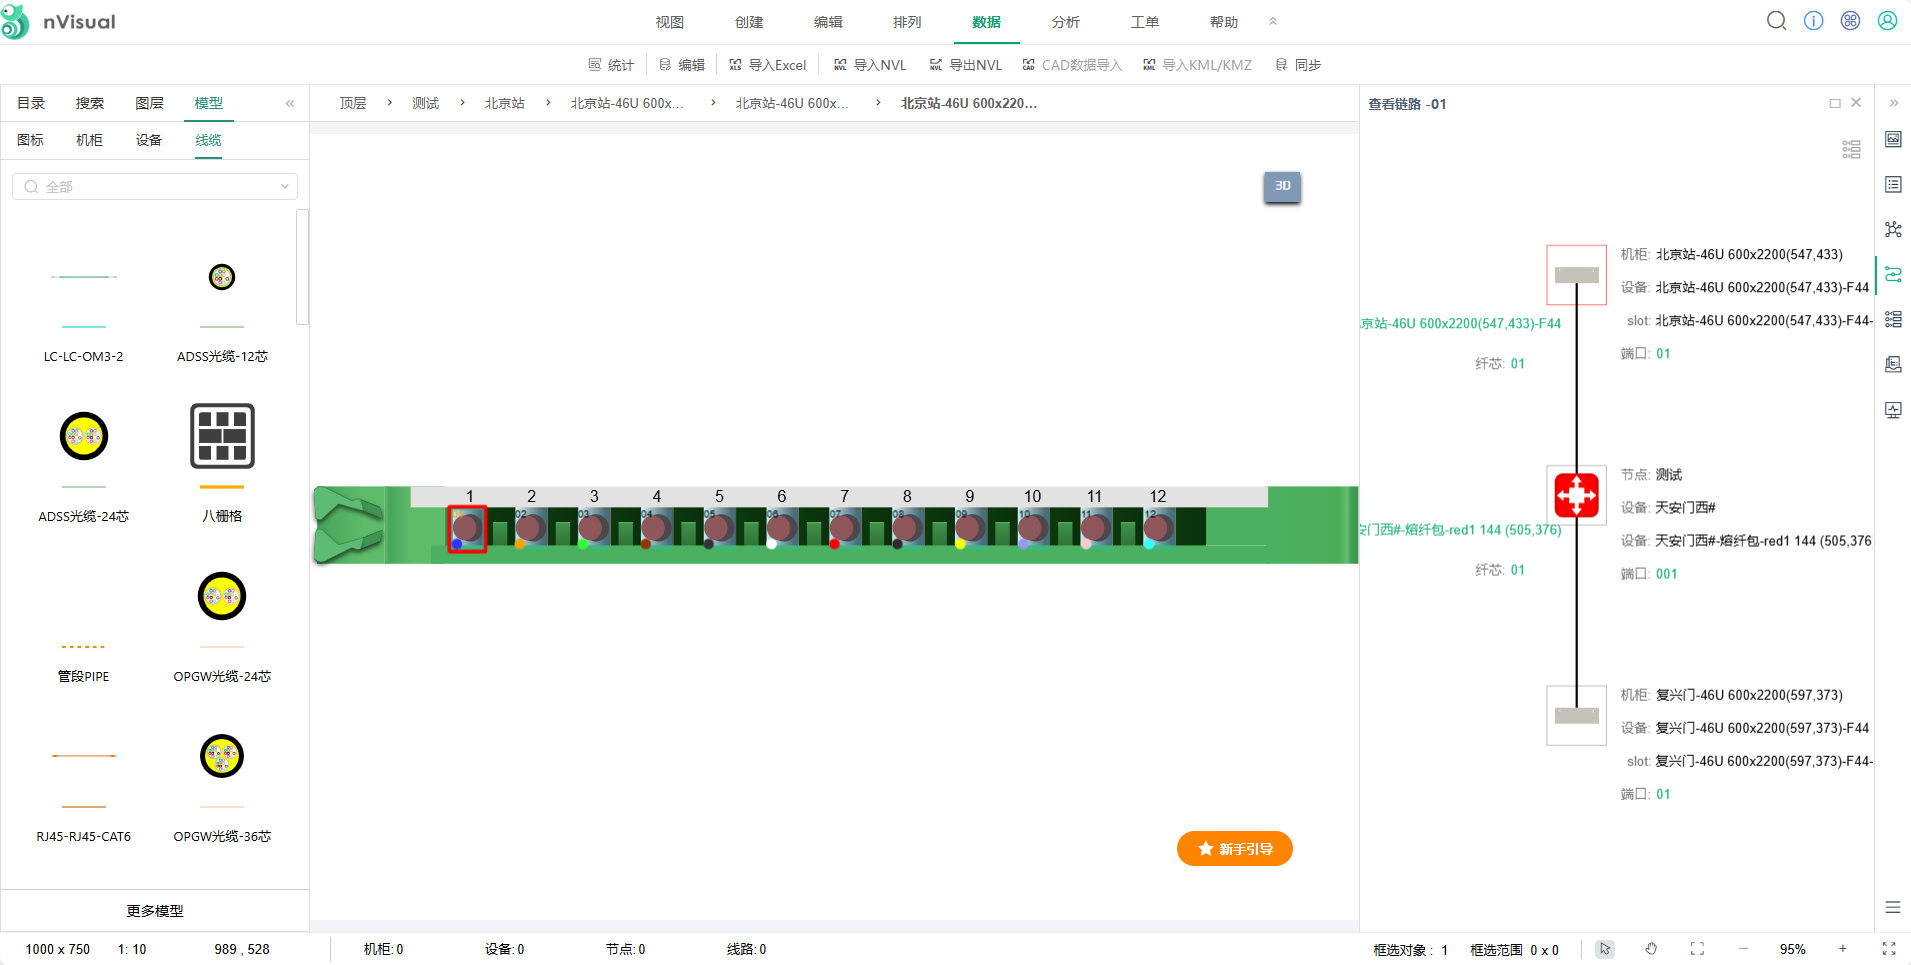Screen dimensions: 1911x965
Task: Toggle the 3D view button
Action: click(1282, 186)
